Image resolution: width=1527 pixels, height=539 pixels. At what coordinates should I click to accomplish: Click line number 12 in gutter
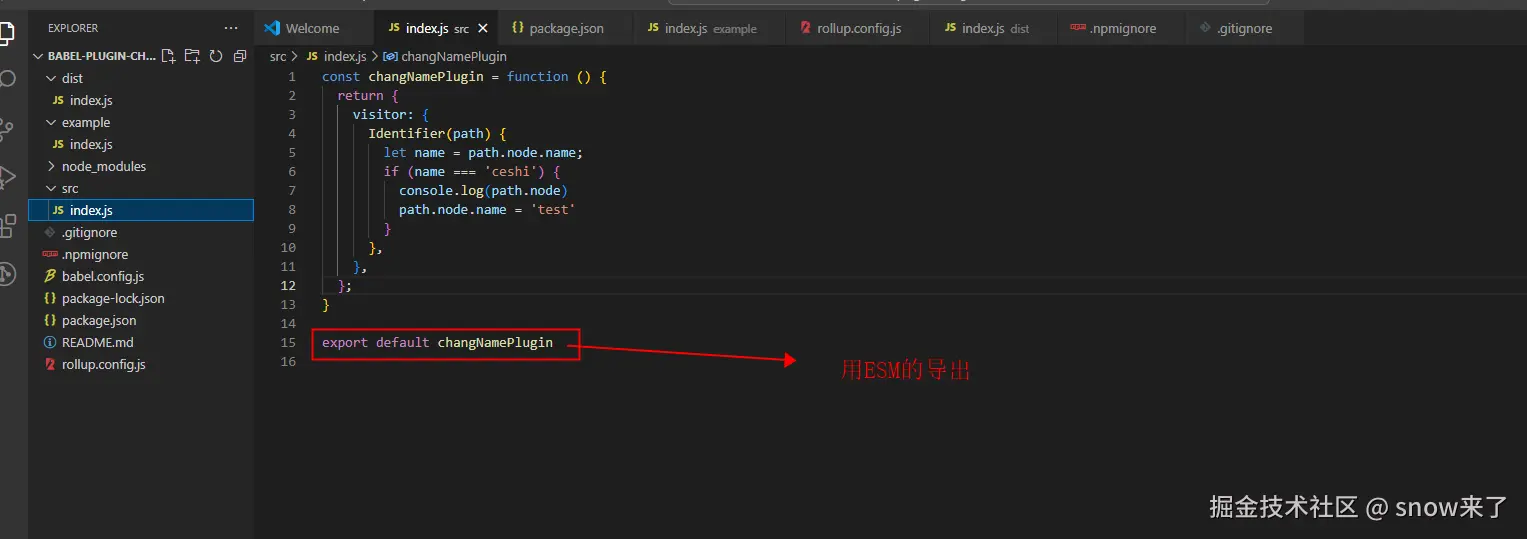[x=289, y=285]
